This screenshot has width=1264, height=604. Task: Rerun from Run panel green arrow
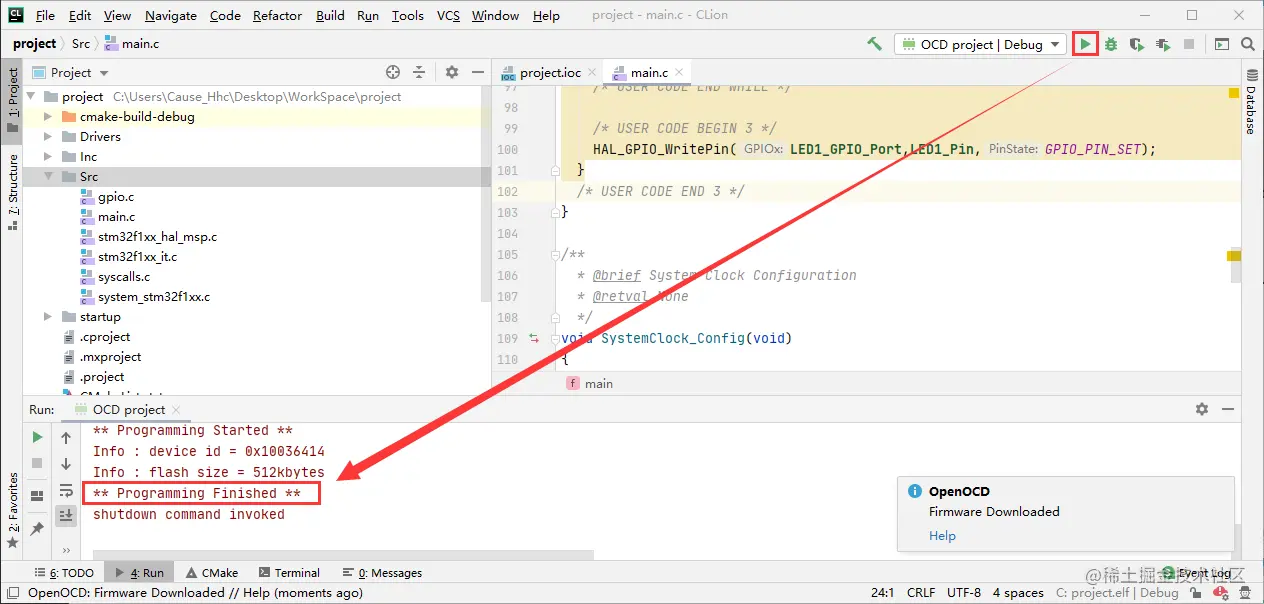click(x=37, y=437)
